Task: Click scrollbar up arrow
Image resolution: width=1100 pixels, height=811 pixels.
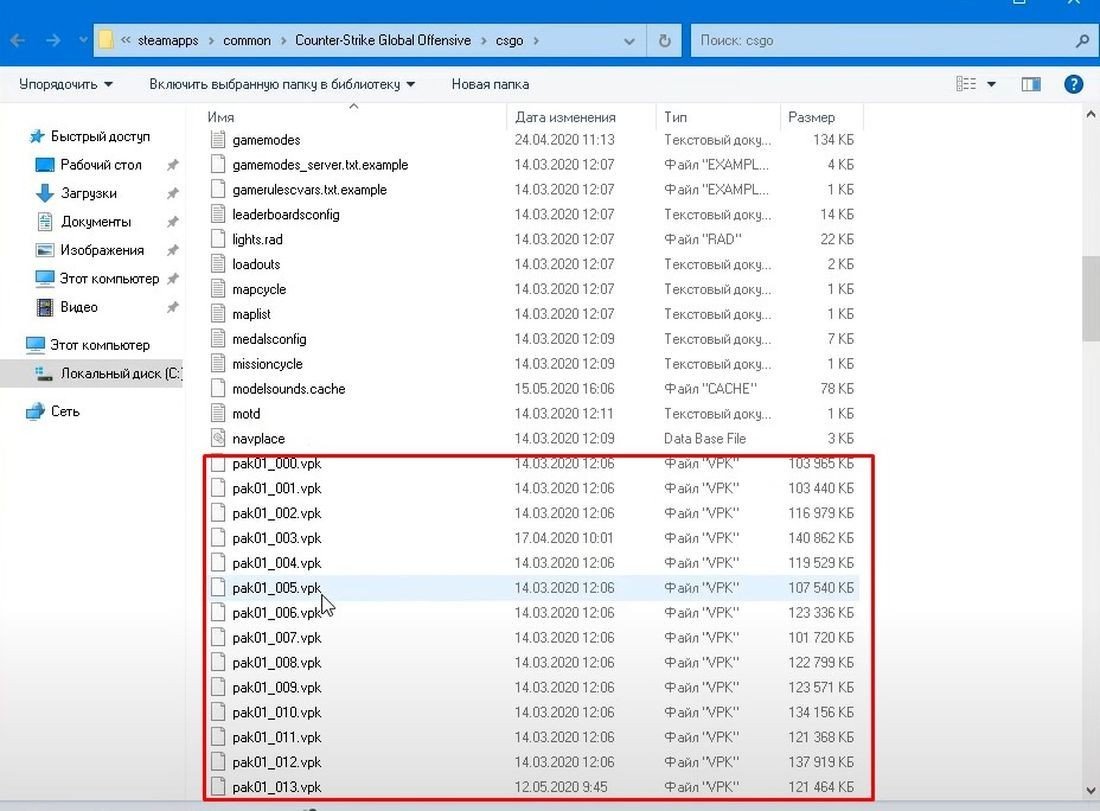Action: [x=1091, y=114]
